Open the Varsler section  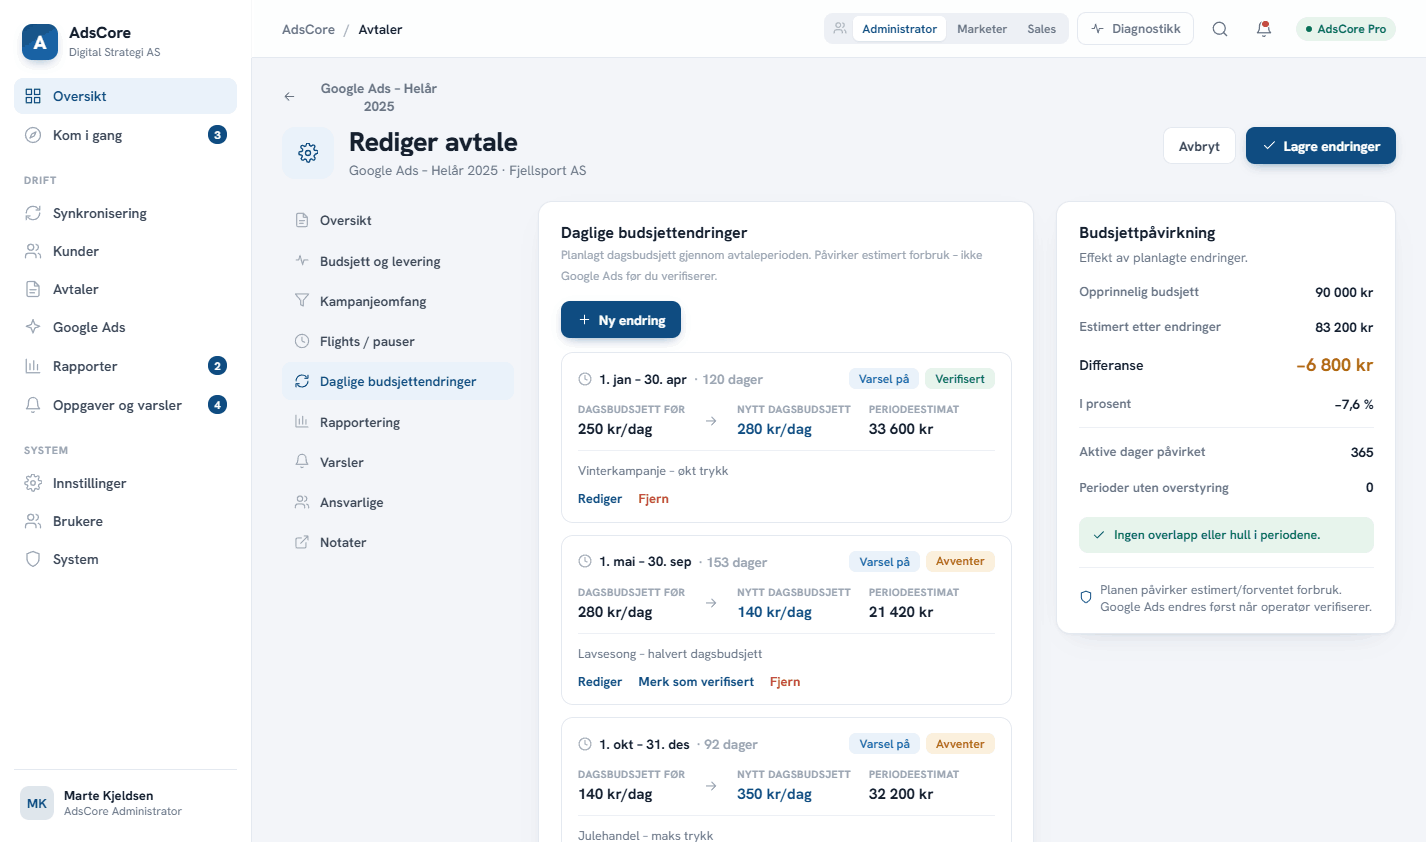click(398, 462)
